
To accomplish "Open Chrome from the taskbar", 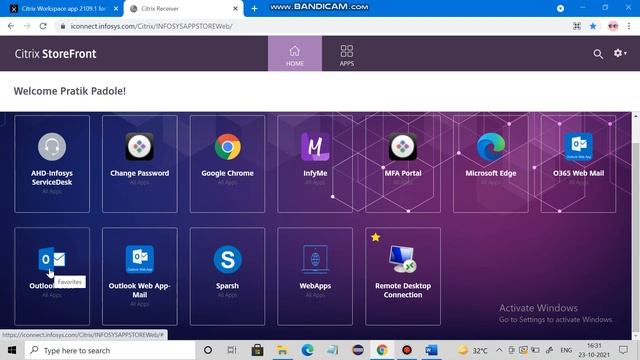I will tap(382, 350).
